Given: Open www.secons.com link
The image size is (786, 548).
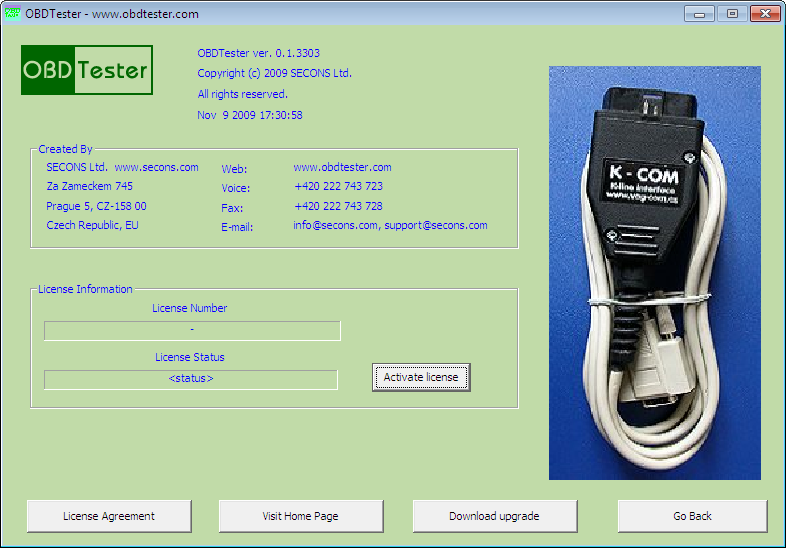Looking at the screenshot, I should 156,167.
